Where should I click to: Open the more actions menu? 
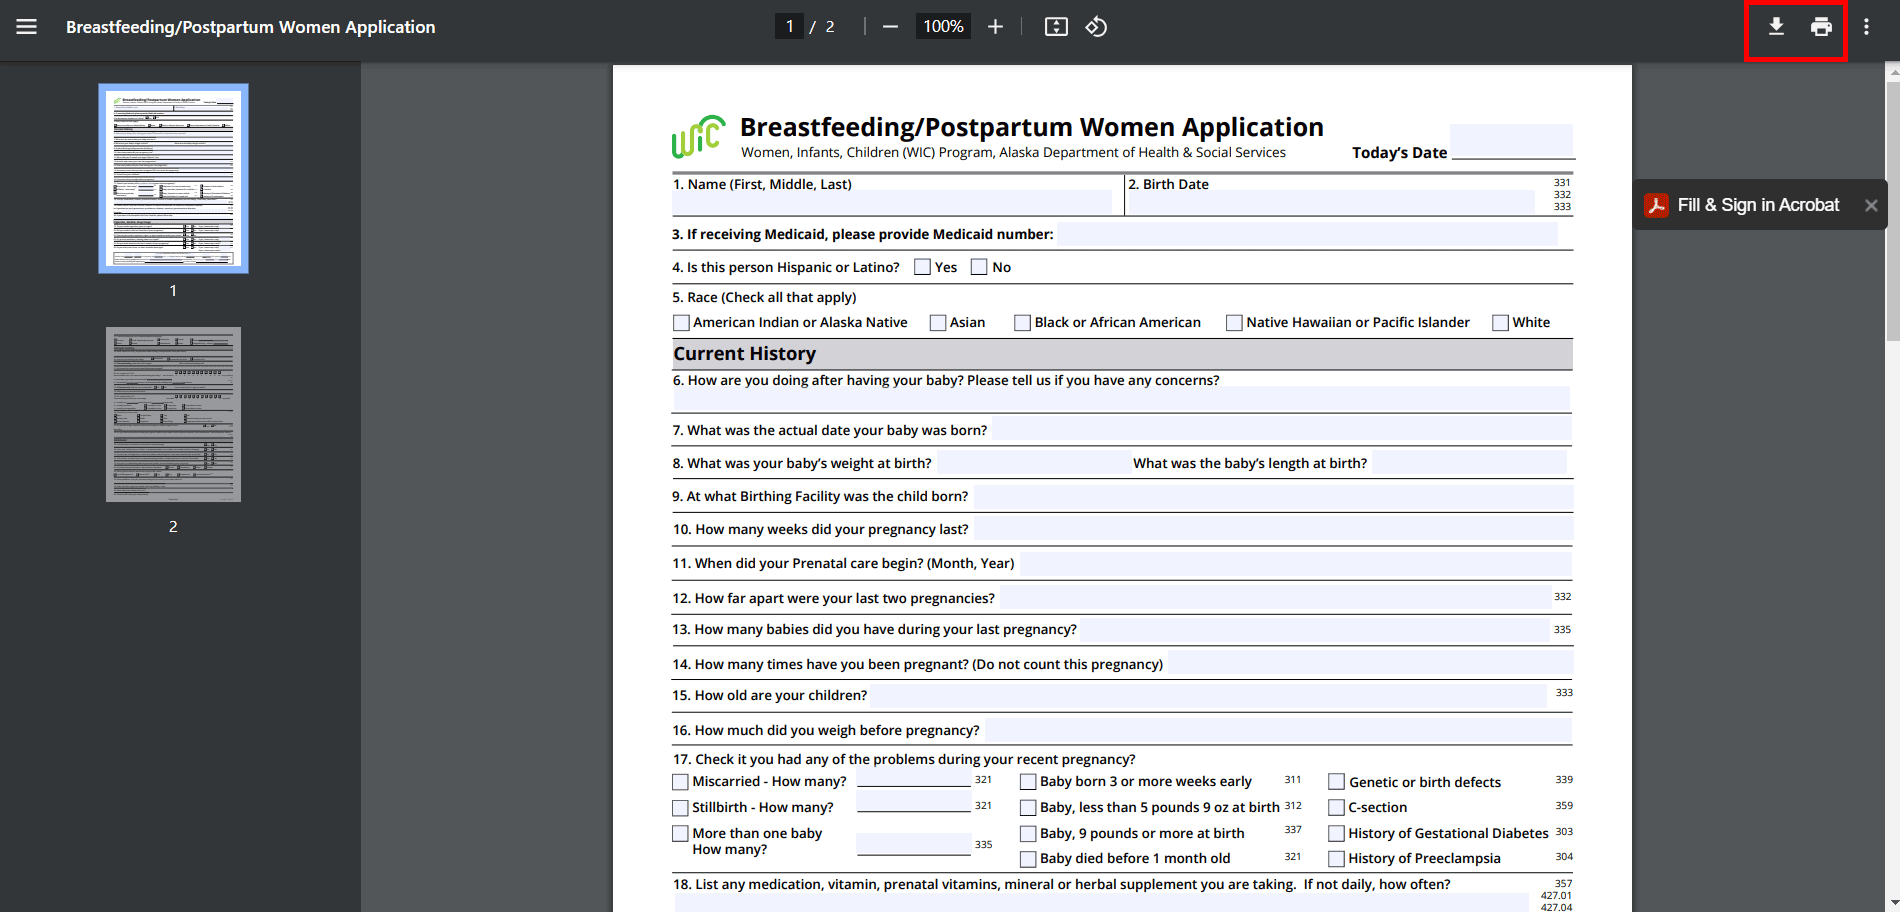point(1866,27)
